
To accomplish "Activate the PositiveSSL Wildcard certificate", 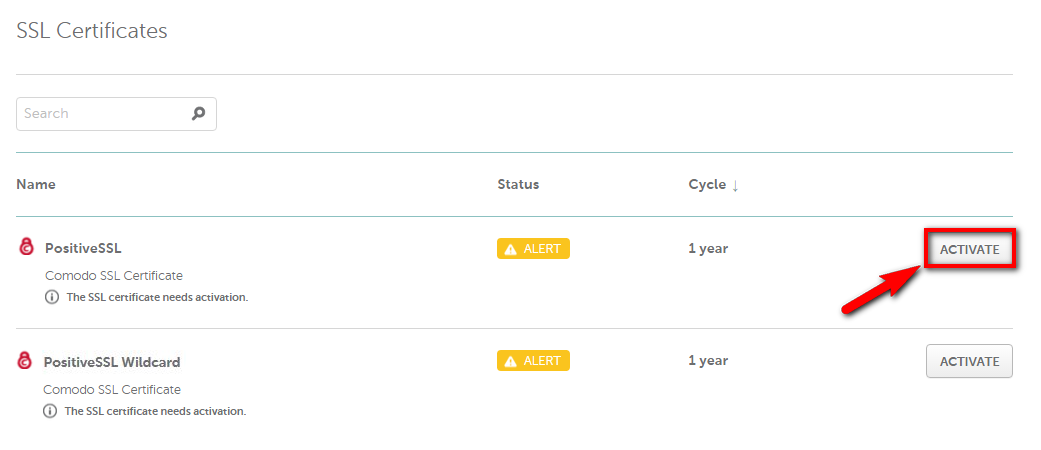I will pyautogui.click(x=969, y=361).
